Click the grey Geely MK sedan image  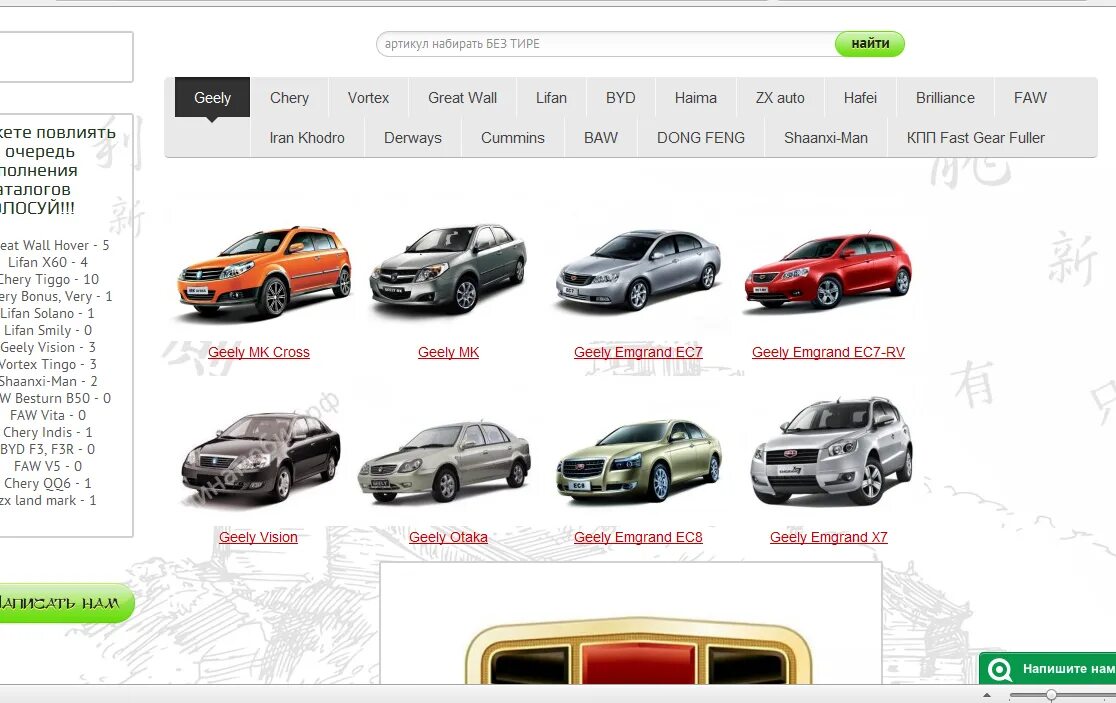[448, 268]
